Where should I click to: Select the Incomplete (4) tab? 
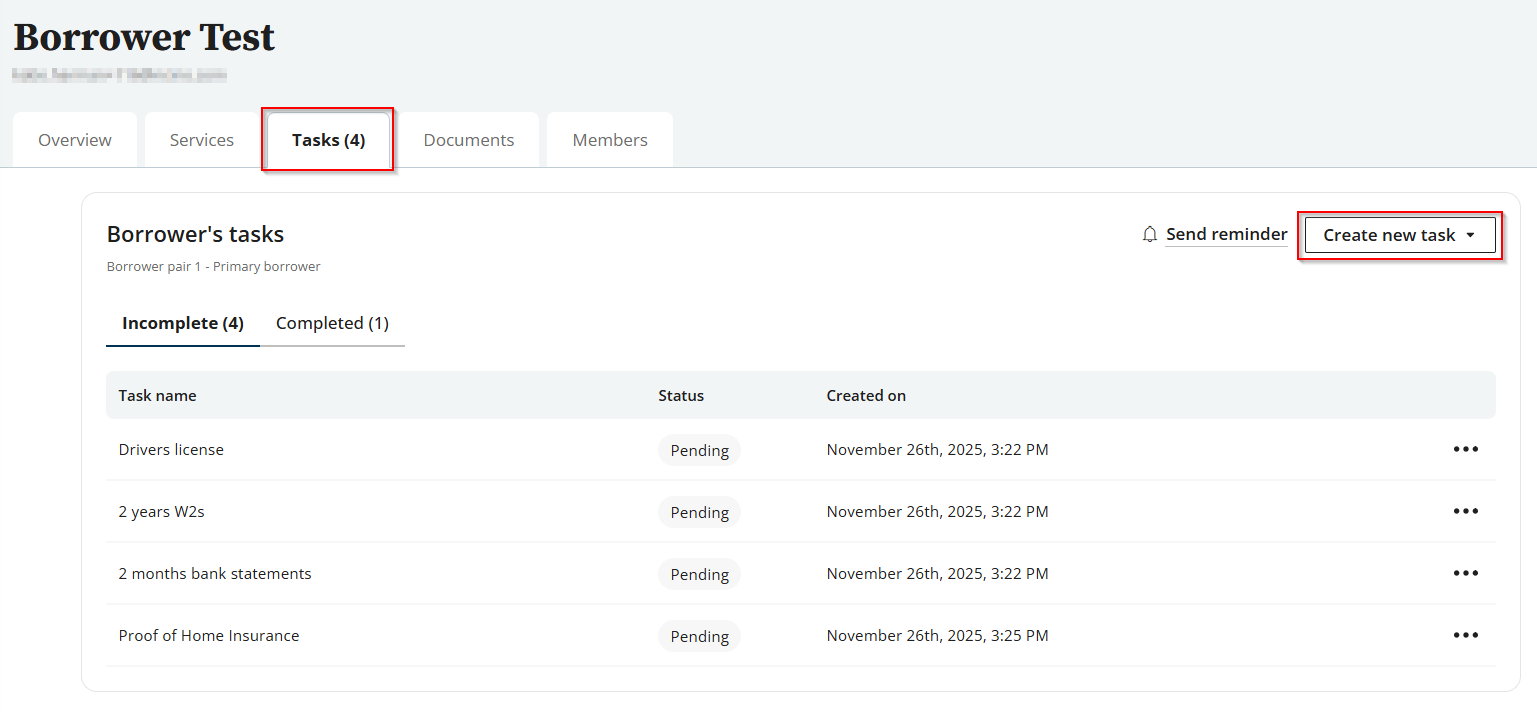(182, 322)
